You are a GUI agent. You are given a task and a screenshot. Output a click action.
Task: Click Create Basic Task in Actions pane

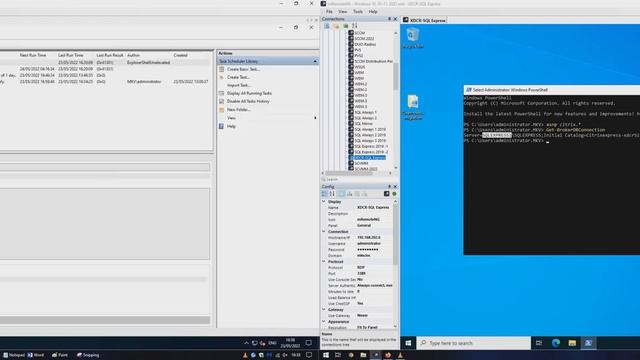tap(243, 69)
